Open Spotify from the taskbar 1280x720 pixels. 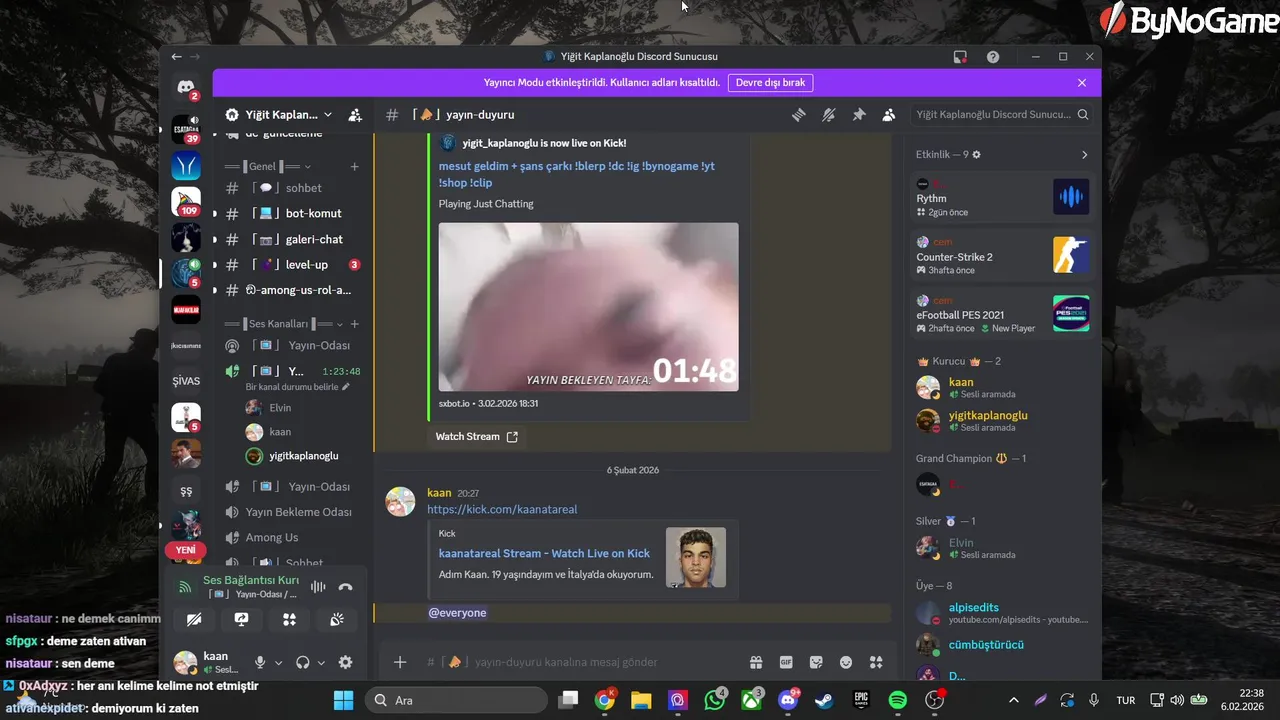tap(898, 700)
